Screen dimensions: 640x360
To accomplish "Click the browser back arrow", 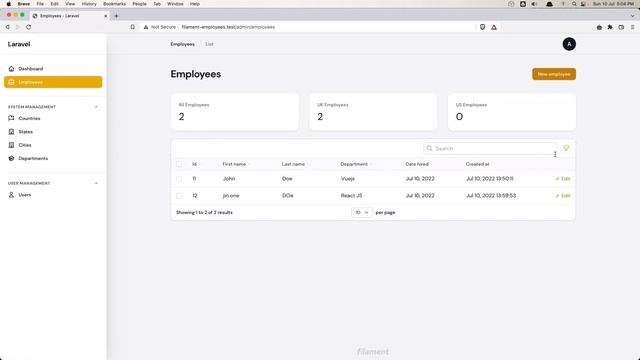I will (x=7, y=27).
